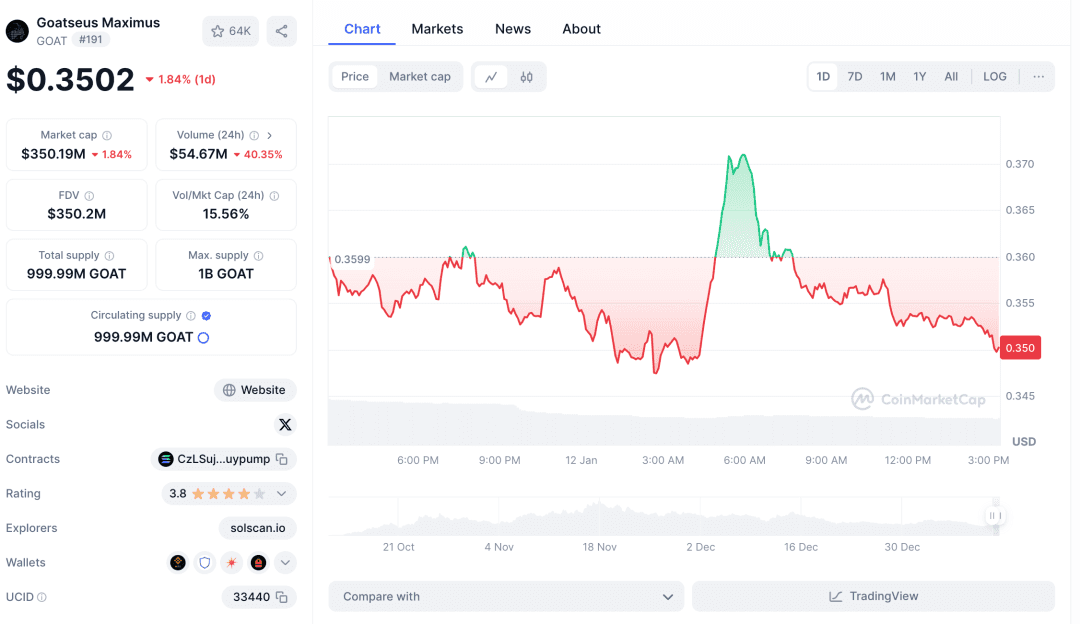Viewport: 1080px width, 624px height.
Task: Click the 1.84% (1d) price change
Action: coord(180,79)
